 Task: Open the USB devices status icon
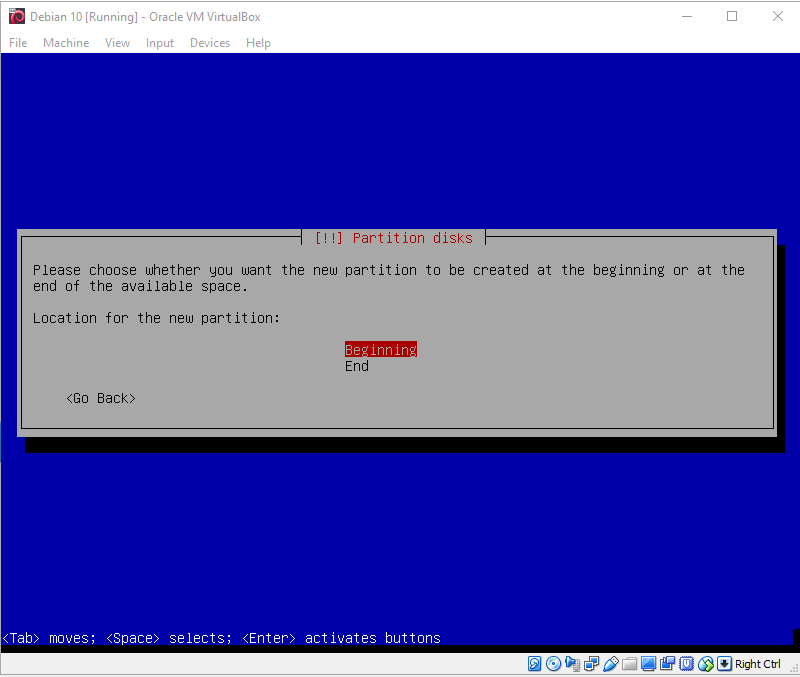611,664
